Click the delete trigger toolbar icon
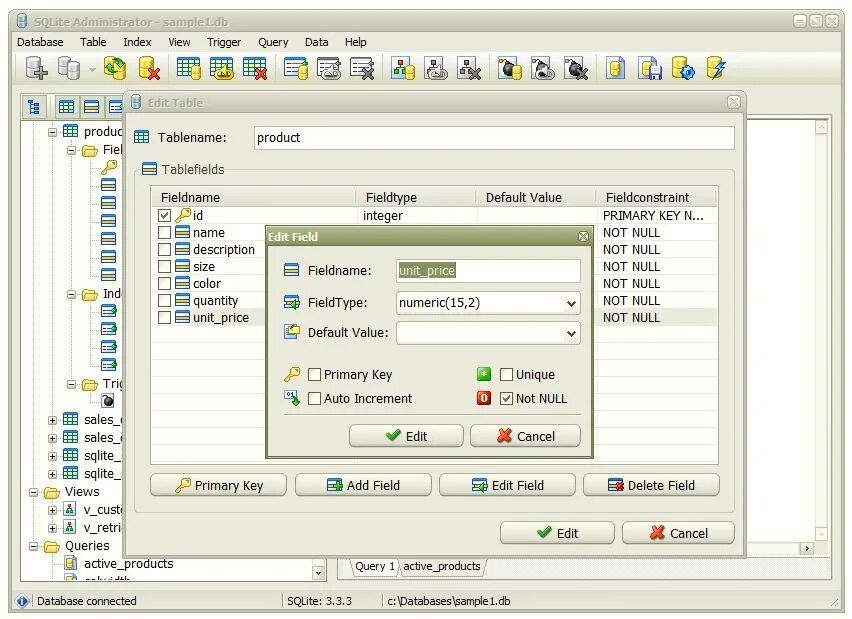 576,68
